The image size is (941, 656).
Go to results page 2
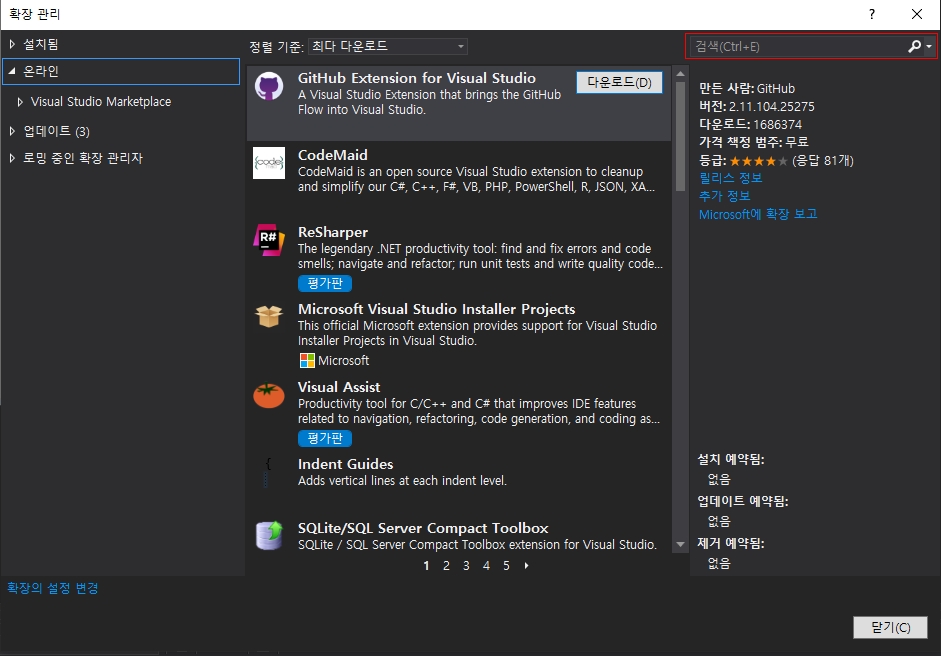[446, 565]
